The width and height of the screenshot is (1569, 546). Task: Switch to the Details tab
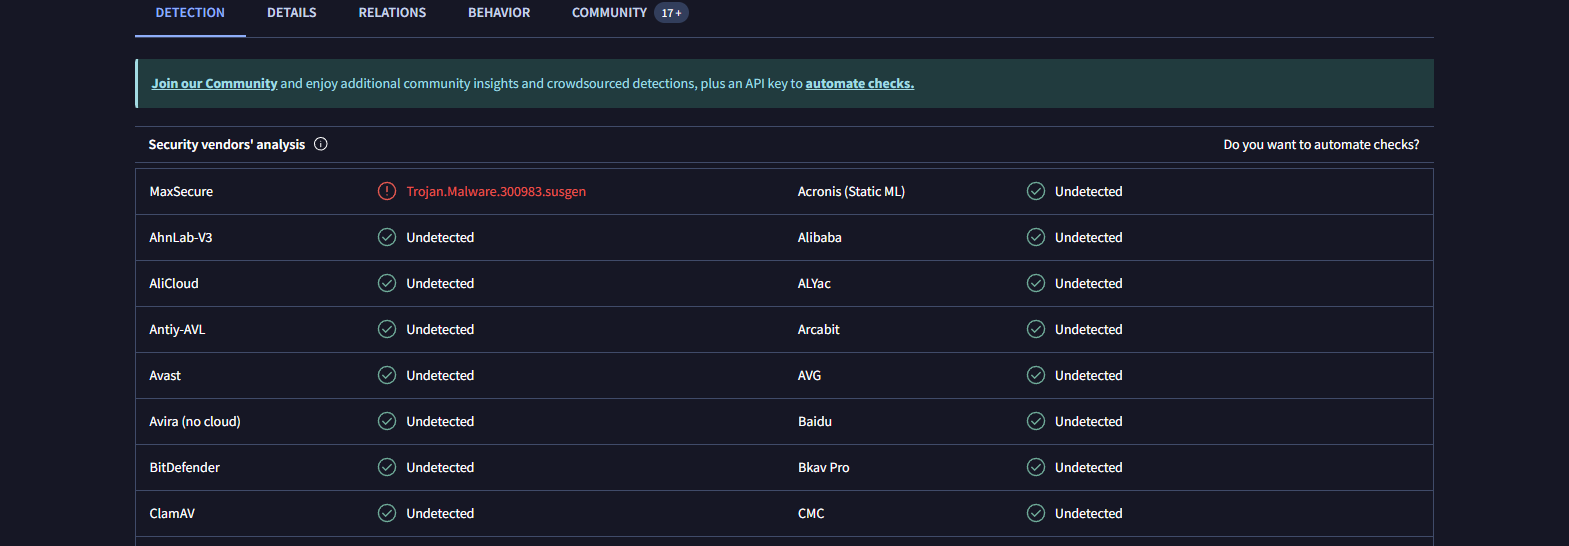click(291, 13)
